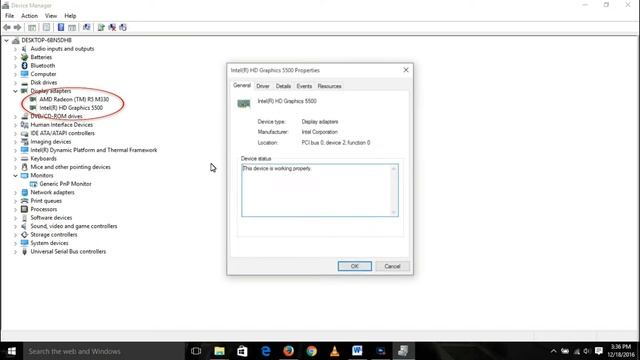Select AMD Radeon (TM) R5 M330

coord(74,99)
